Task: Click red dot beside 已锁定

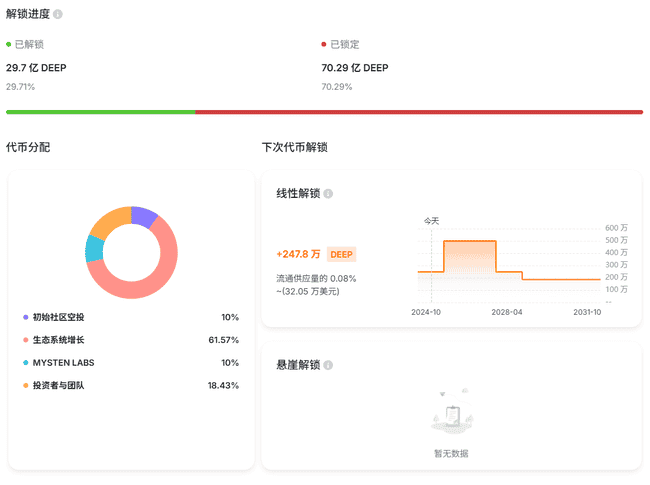Action: click(324, 45)
